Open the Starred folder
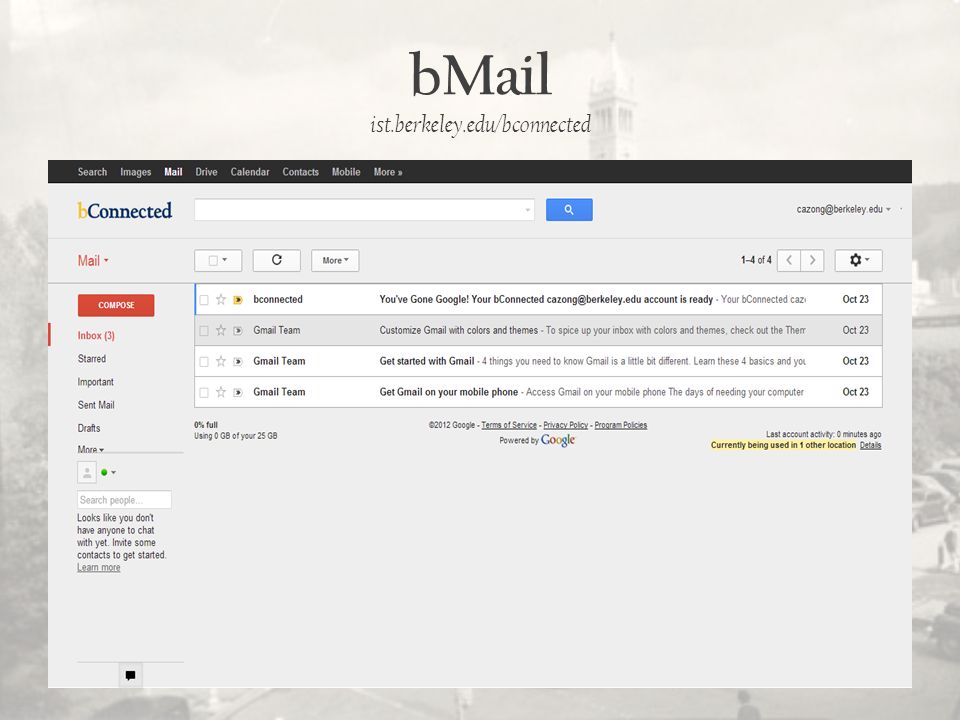This screenshot has height=720, width=960. 92,359
